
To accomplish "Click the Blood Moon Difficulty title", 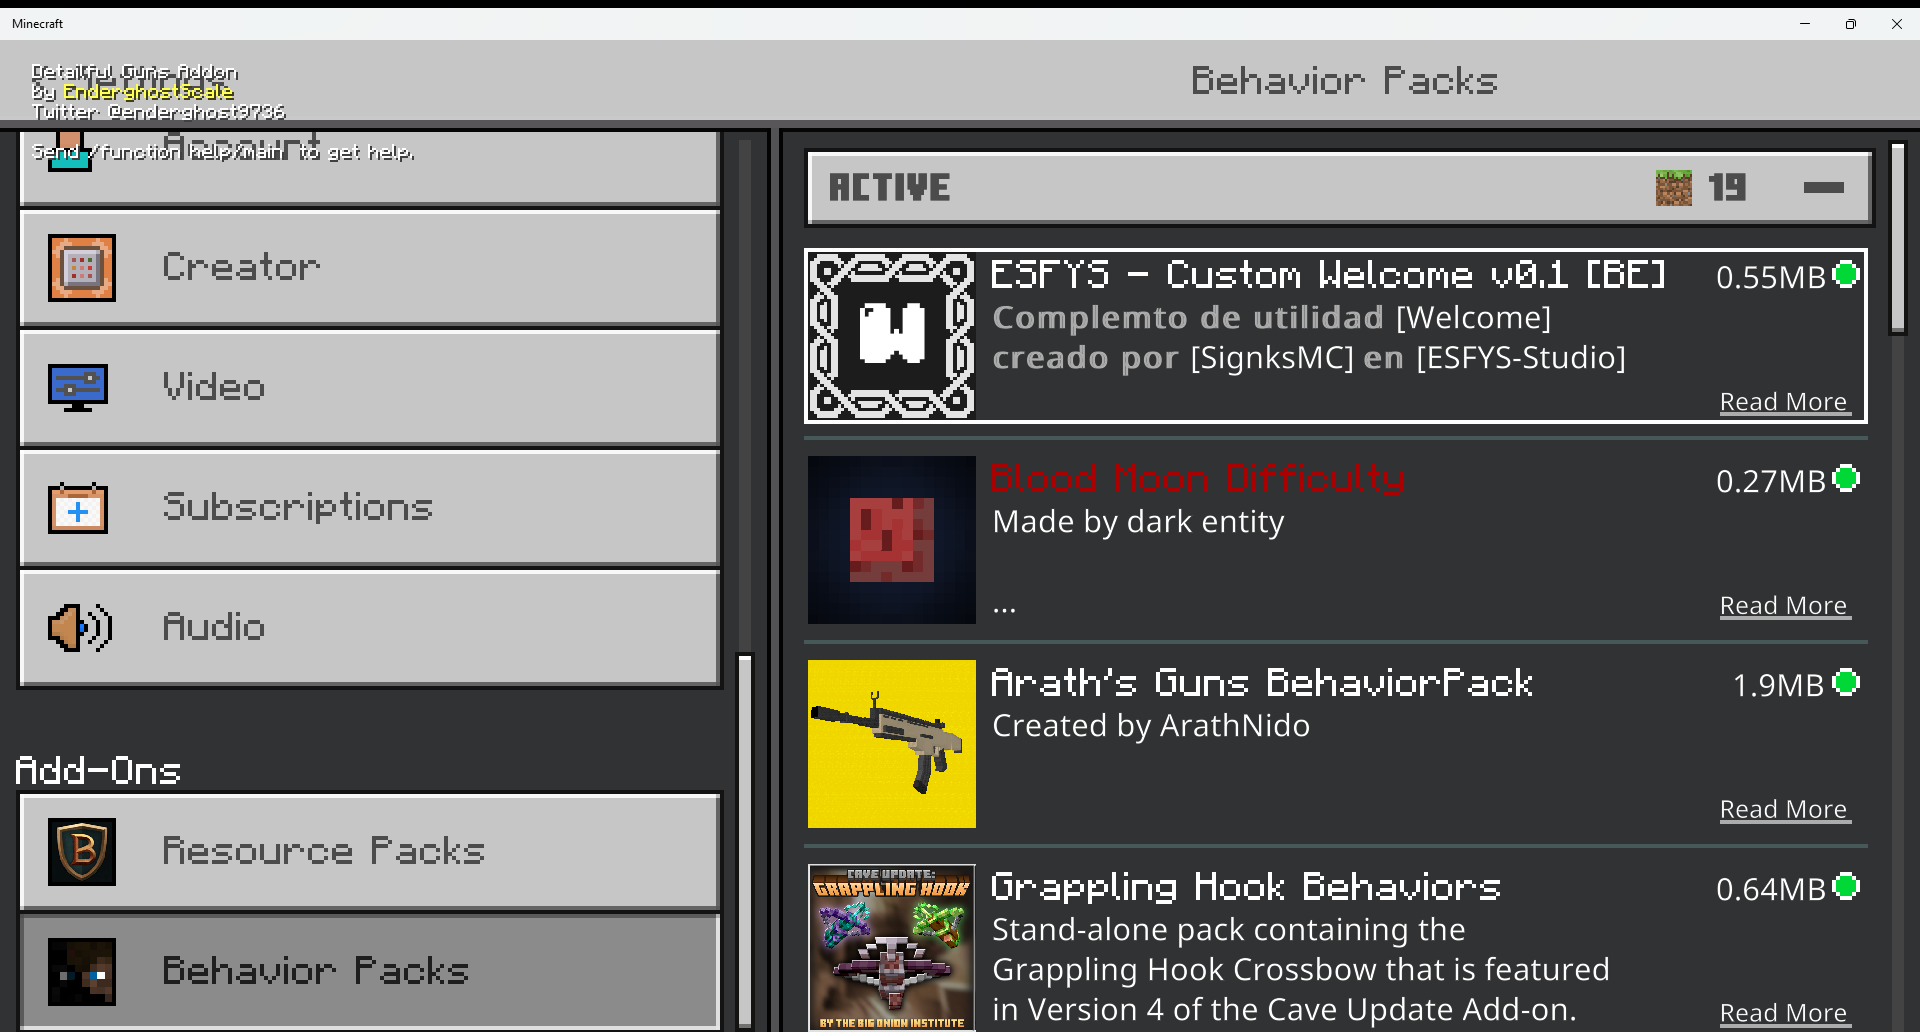I will click(x=1198, y=479).
